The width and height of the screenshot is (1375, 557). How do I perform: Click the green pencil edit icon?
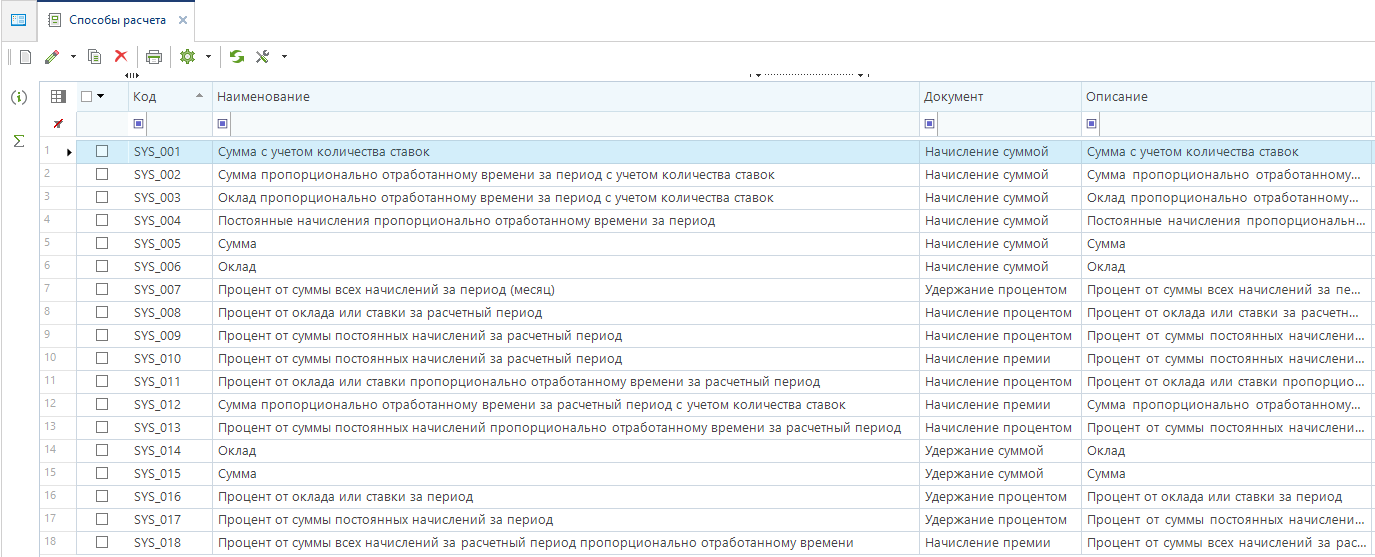click(x=52, y=57)
